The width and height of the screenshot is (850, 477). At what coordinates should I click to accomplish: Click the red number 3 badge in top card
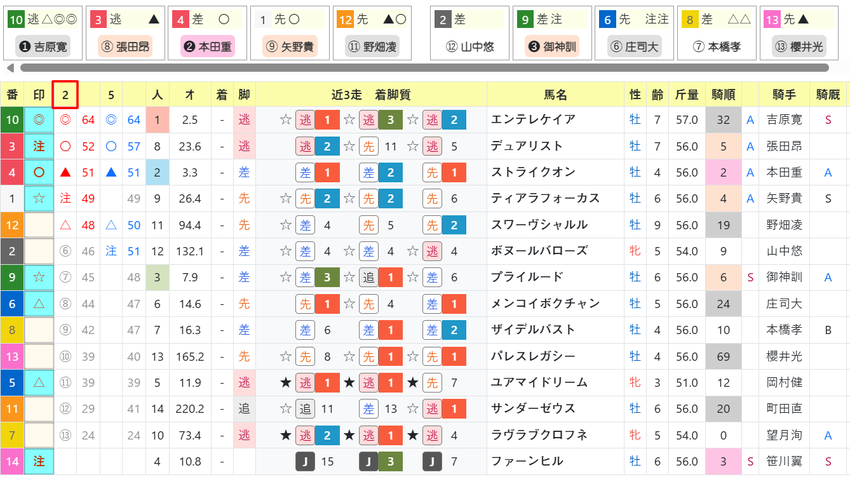point(98,20)
